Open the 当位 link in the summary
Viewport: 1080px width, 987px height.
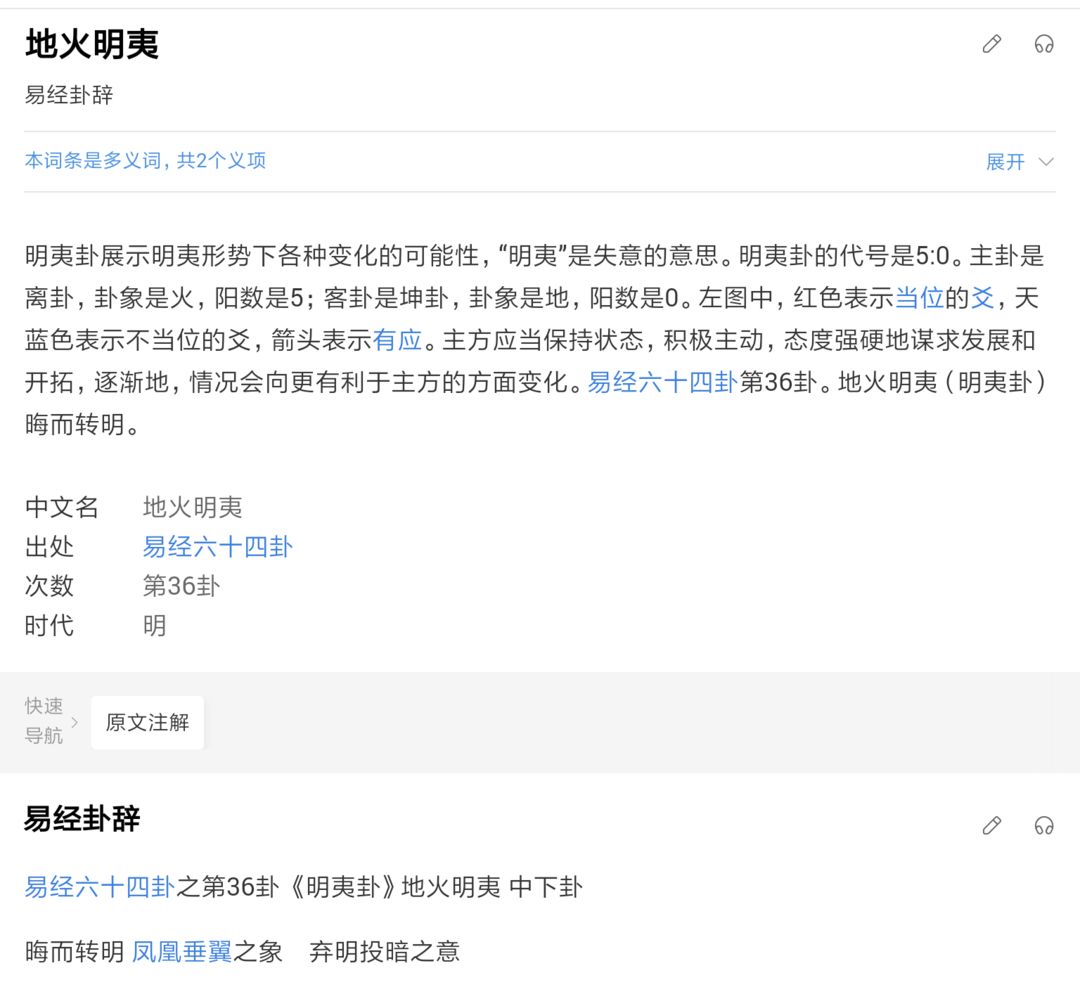(x=919, y=298)
